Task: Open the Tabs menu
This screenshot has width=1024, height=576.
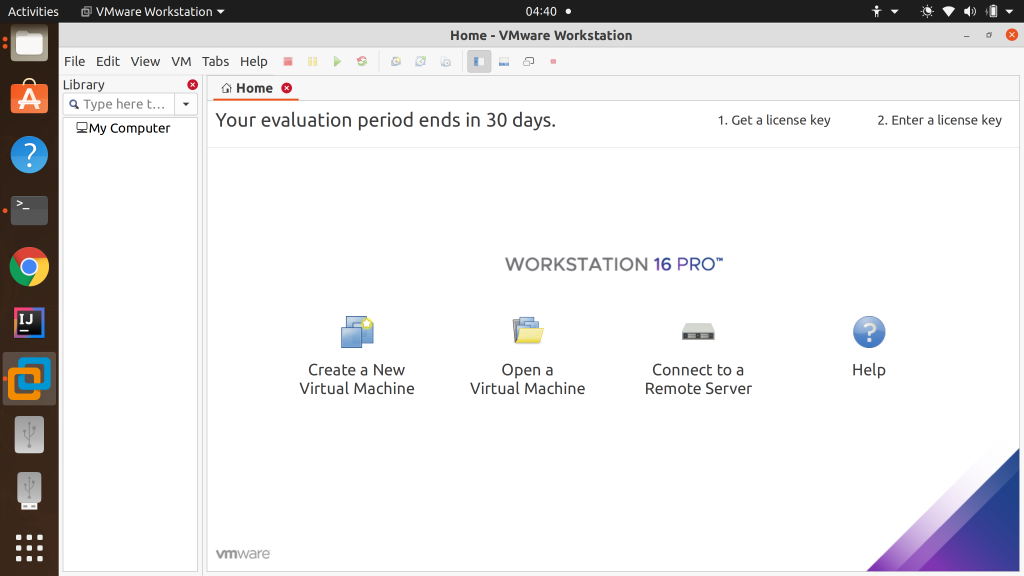Action: tap(215, 62)
